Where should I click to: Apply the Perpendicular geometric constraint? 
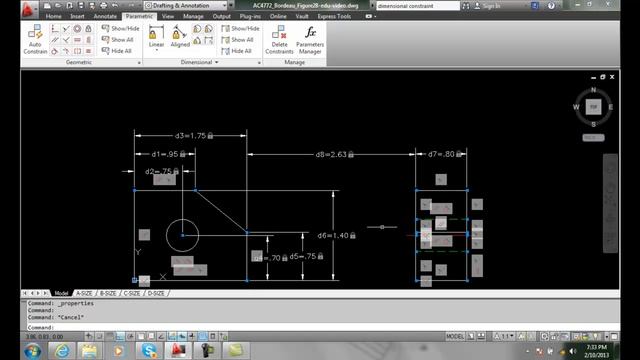click(x=66, y=40)
